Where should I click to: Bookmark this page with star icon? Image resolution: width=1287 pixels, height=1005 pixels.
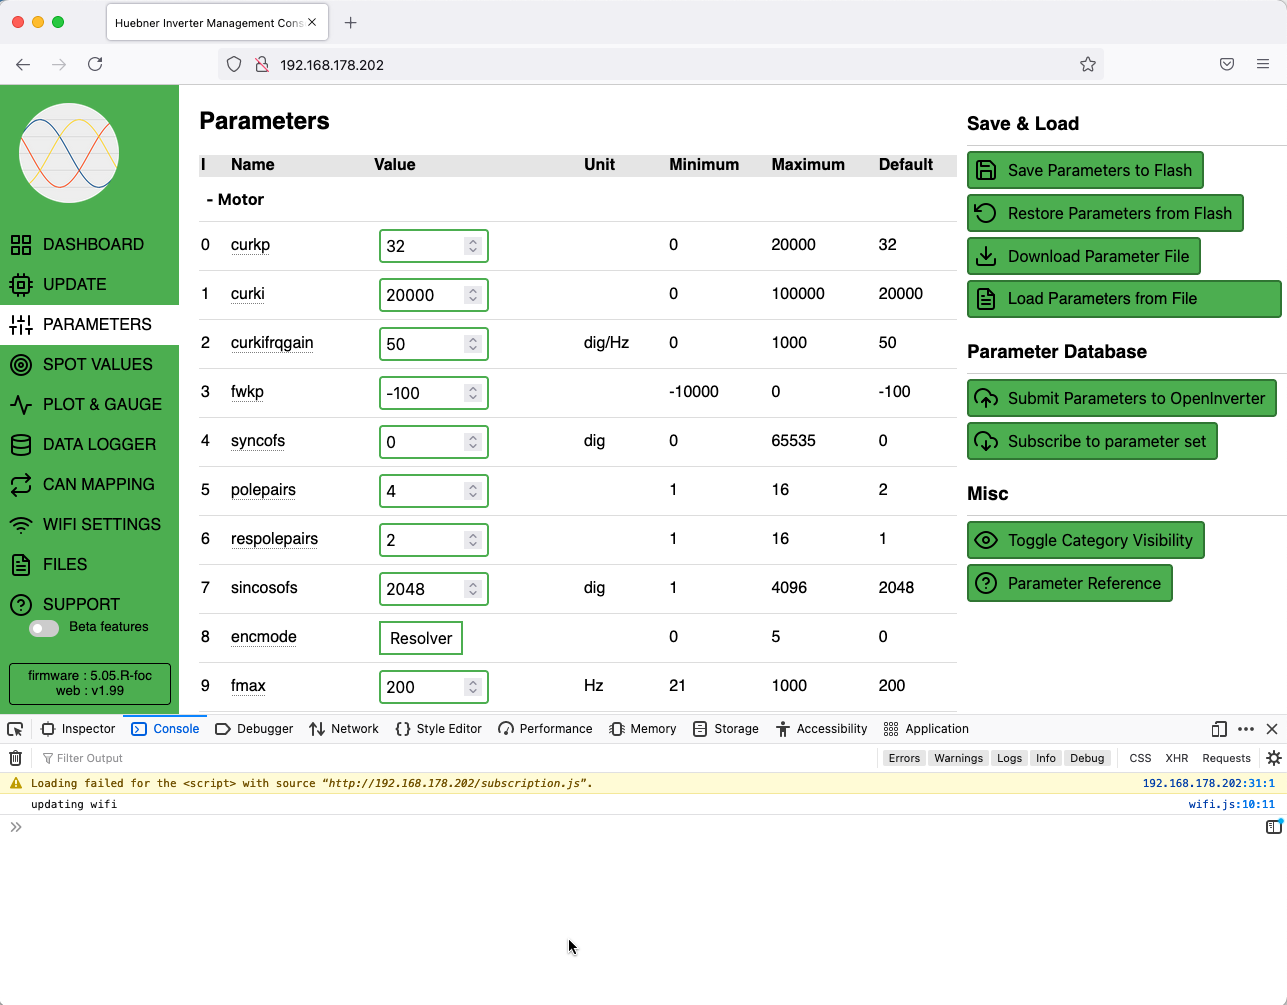pos(1088,65)
